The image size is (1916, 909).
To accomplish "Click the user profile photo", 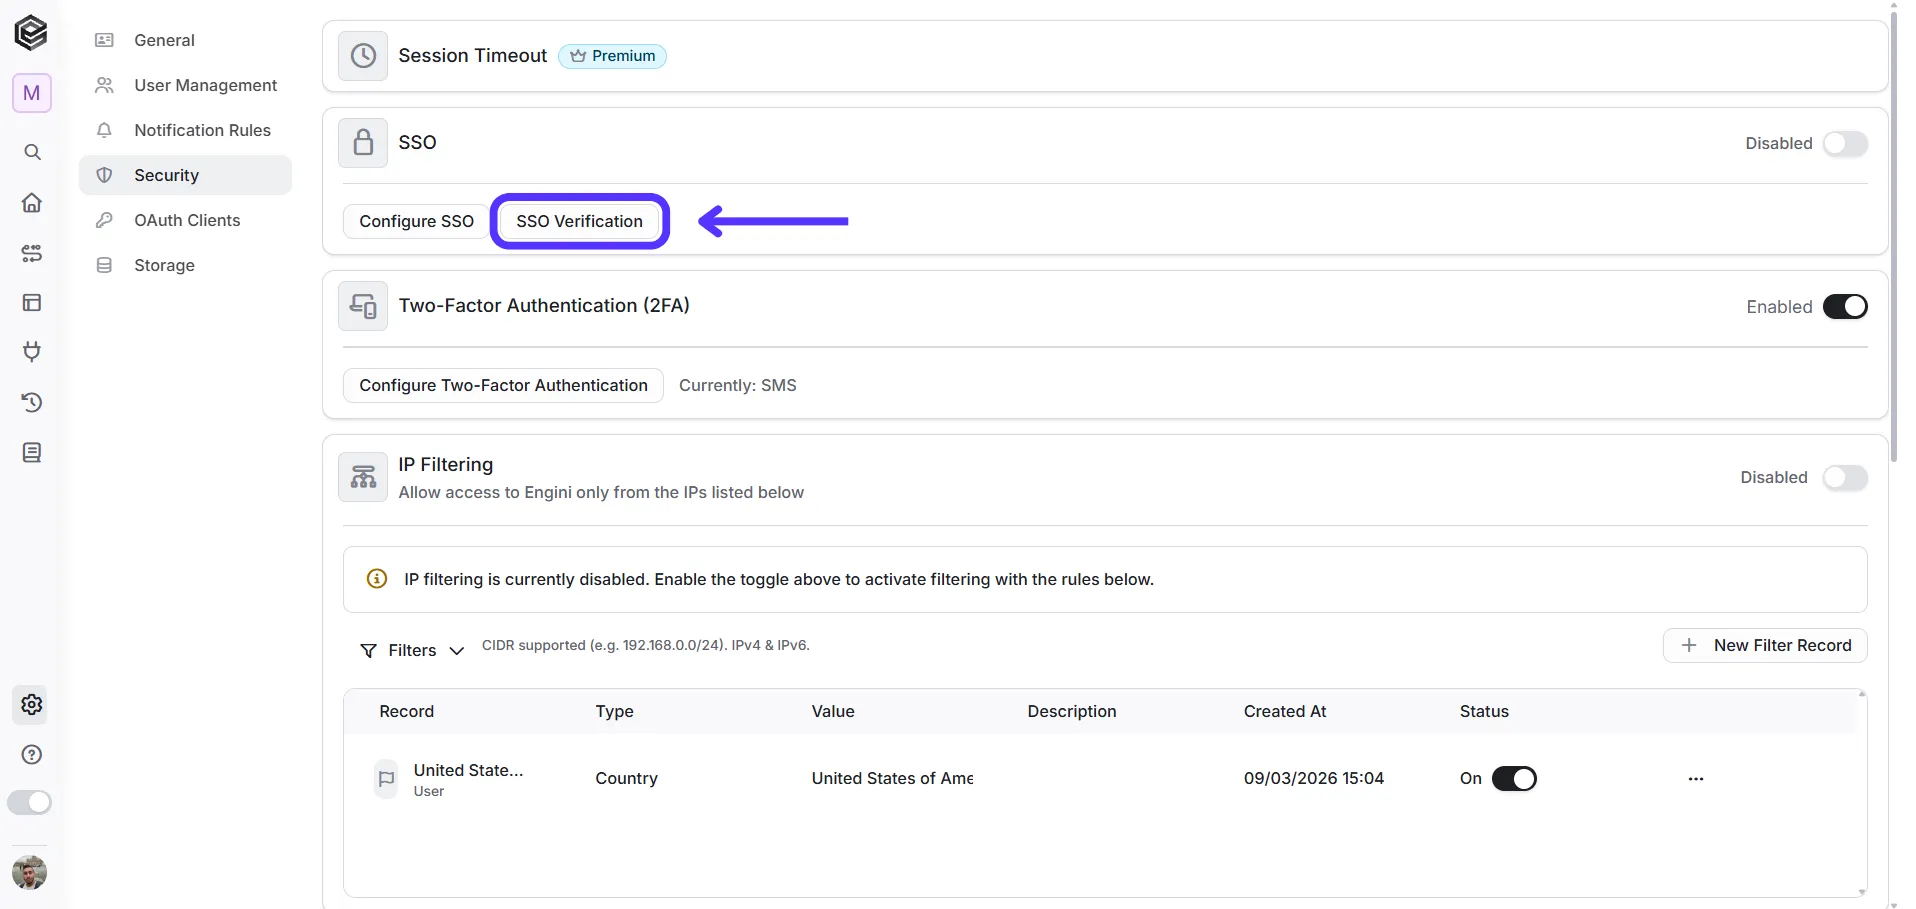I will pos(30,873).
